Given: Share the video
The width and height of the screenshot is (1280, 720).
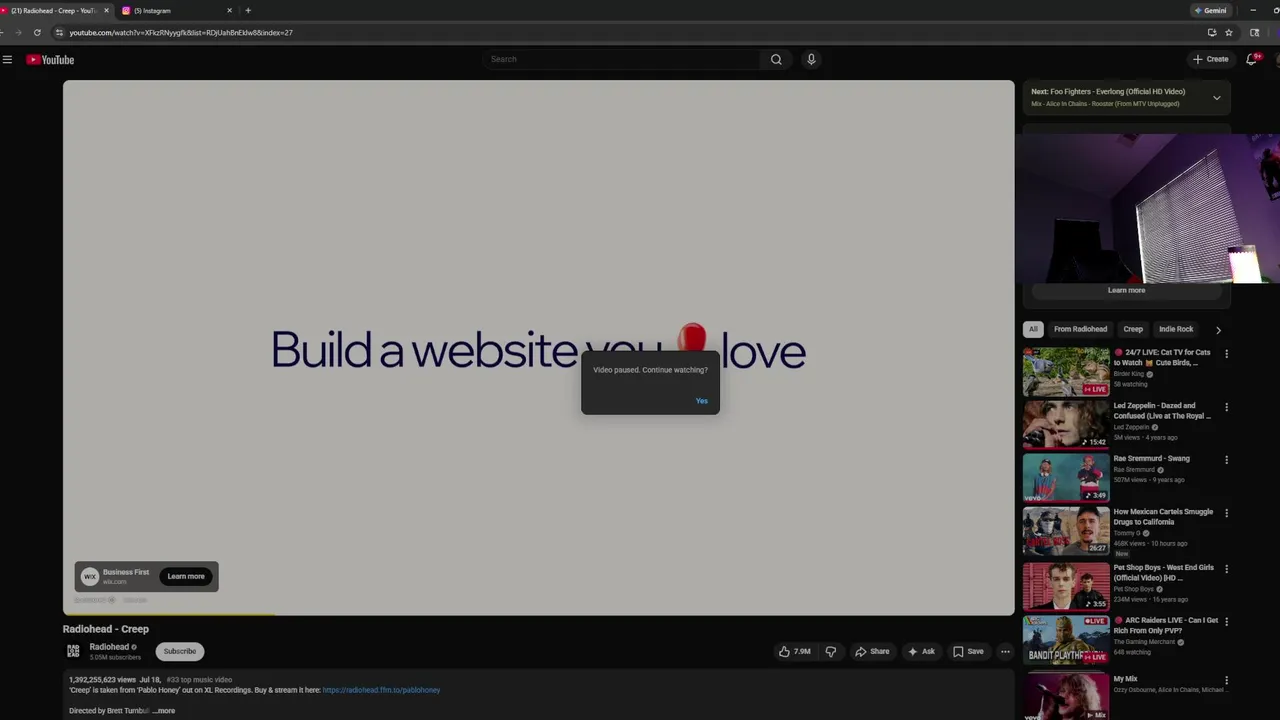Looking at the screenshot, I should 872,651.
